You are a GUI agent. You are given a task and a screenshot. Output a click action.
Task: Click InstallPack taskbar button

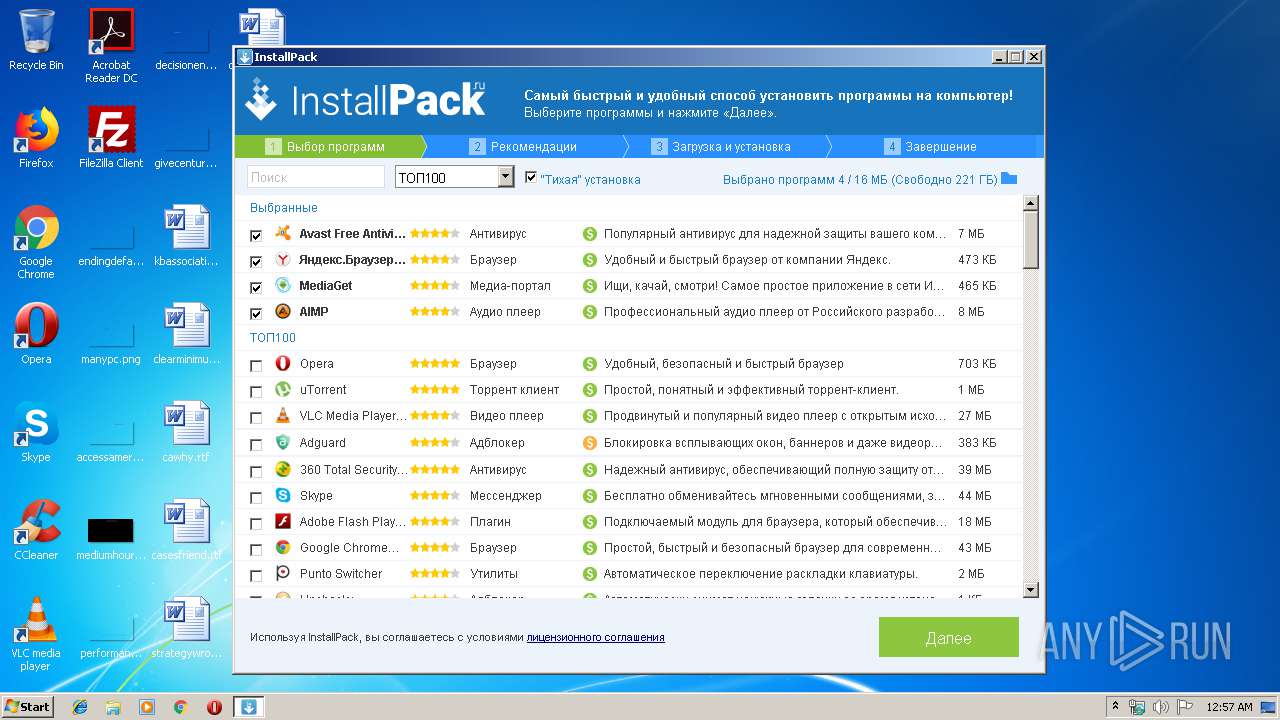click(249, 707)
